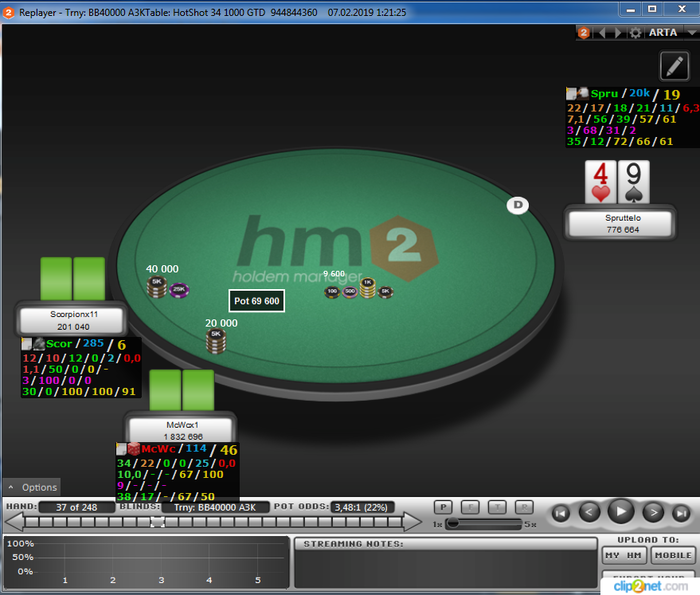The width and height of the screenshot is (700, 595).
Task: Click the note icon beside McWc HUD
Action: 121,449
